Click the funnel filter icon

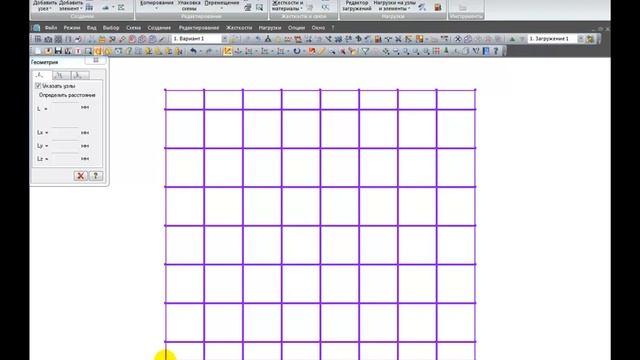pyautogui.click(x=365, y=51)
